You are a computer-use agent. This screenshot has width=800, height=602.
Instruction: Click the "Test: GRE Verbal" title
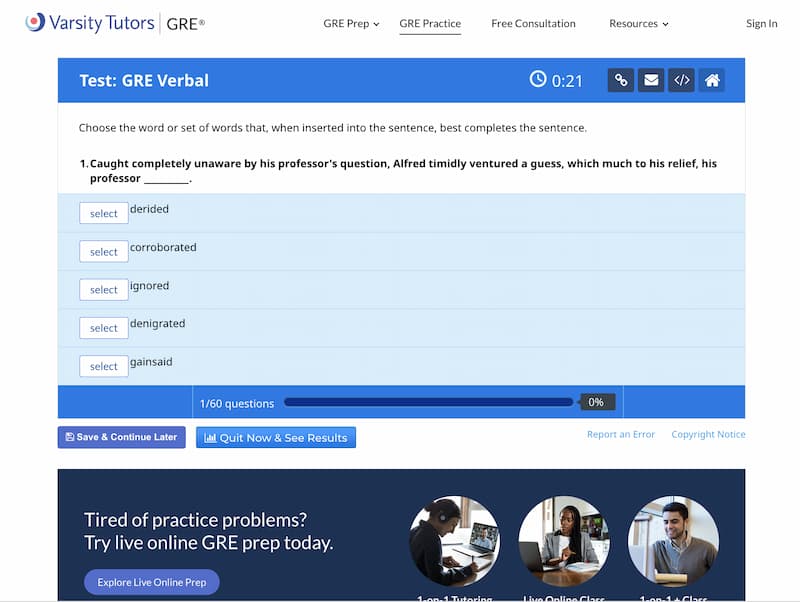click(144, 81)
